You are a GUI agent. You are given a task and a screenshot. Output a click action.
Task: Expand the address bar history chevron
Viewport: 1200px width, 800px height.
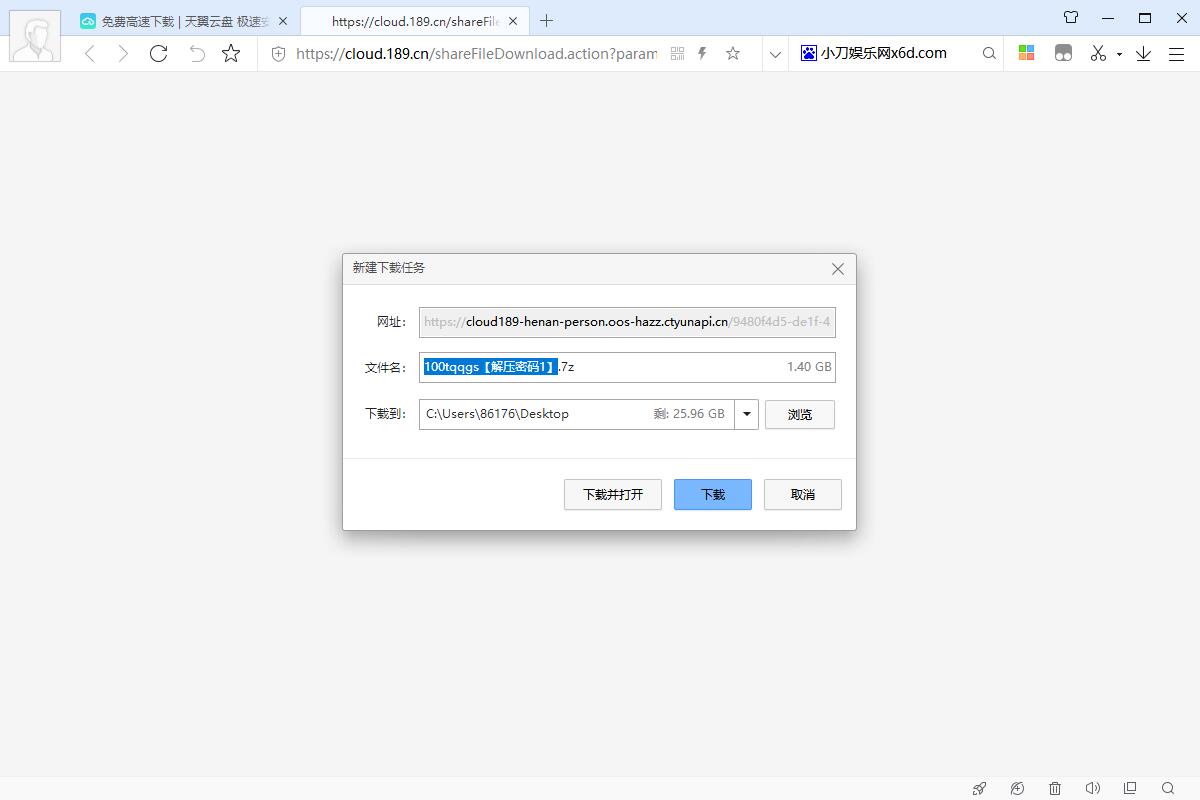[x=775, y=54]
